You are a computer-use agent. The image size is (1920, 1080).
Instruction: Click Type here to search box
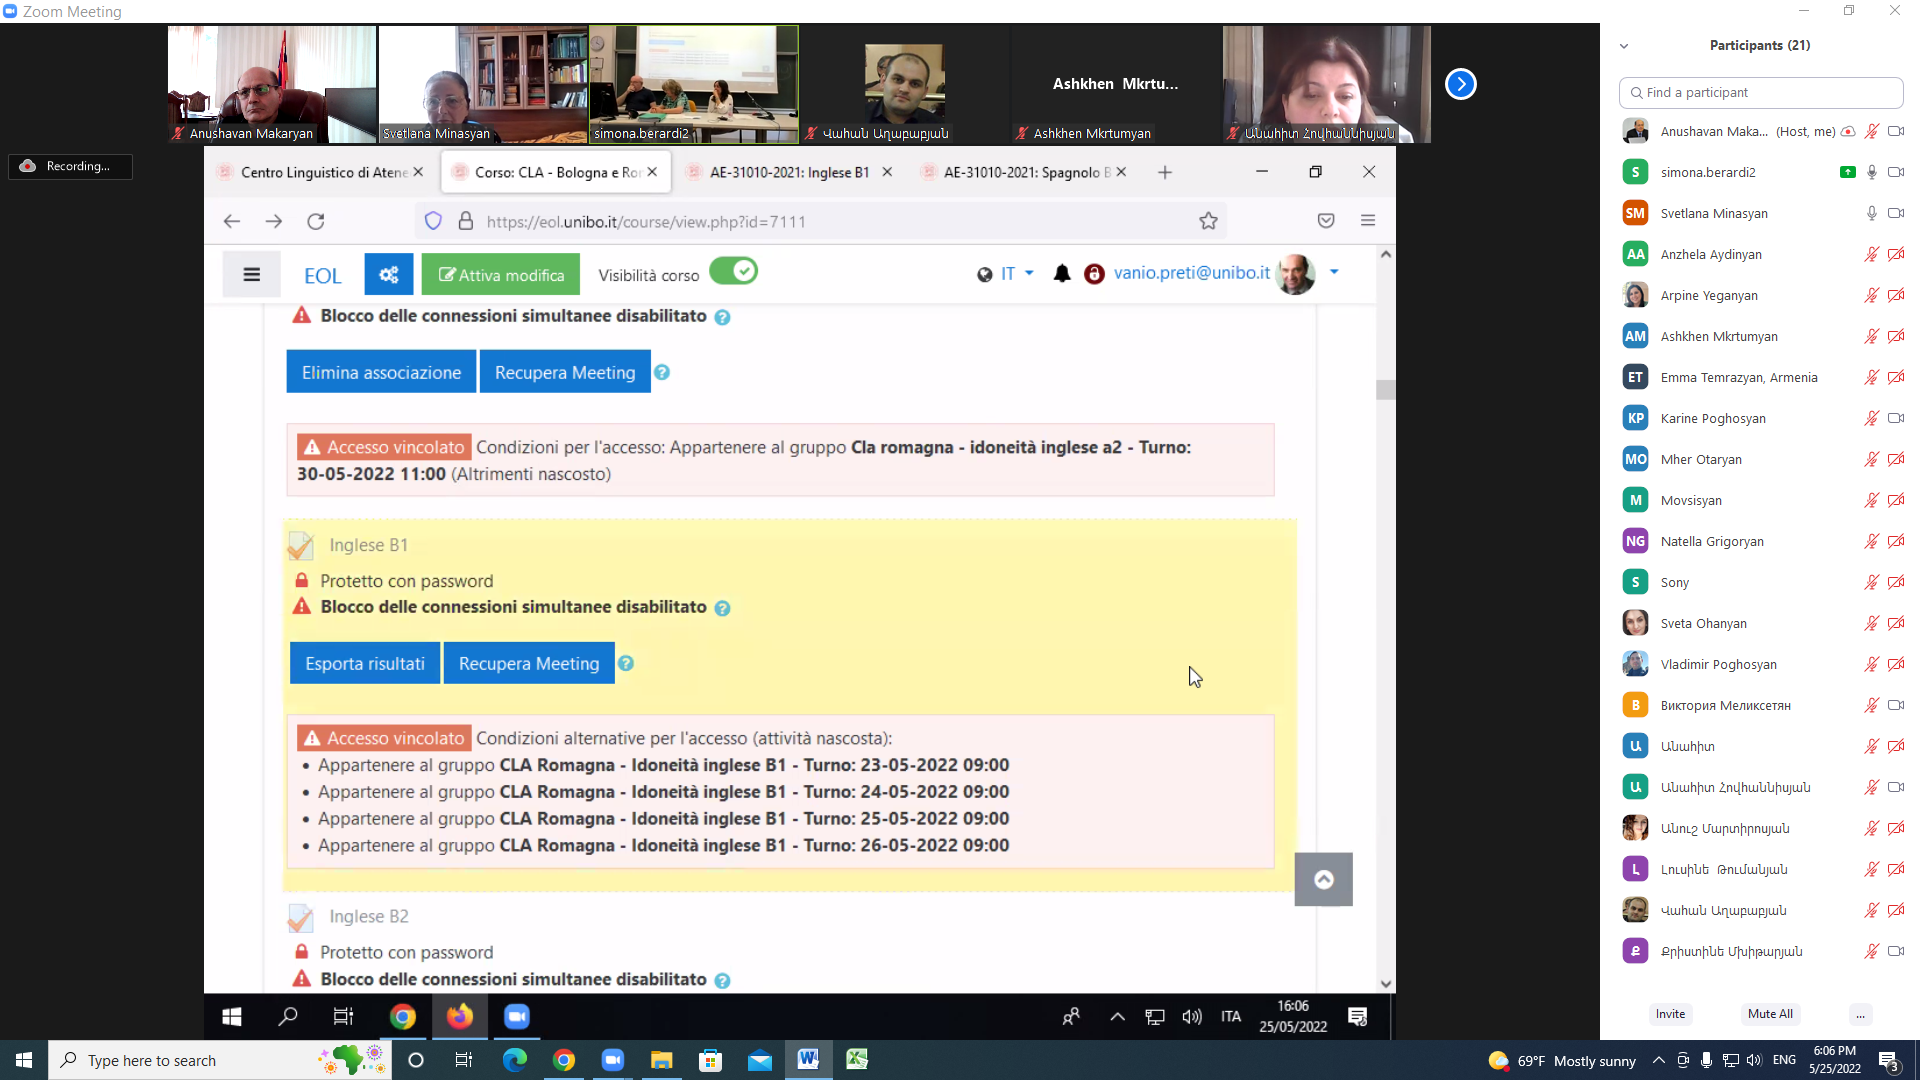(220, 1060)
